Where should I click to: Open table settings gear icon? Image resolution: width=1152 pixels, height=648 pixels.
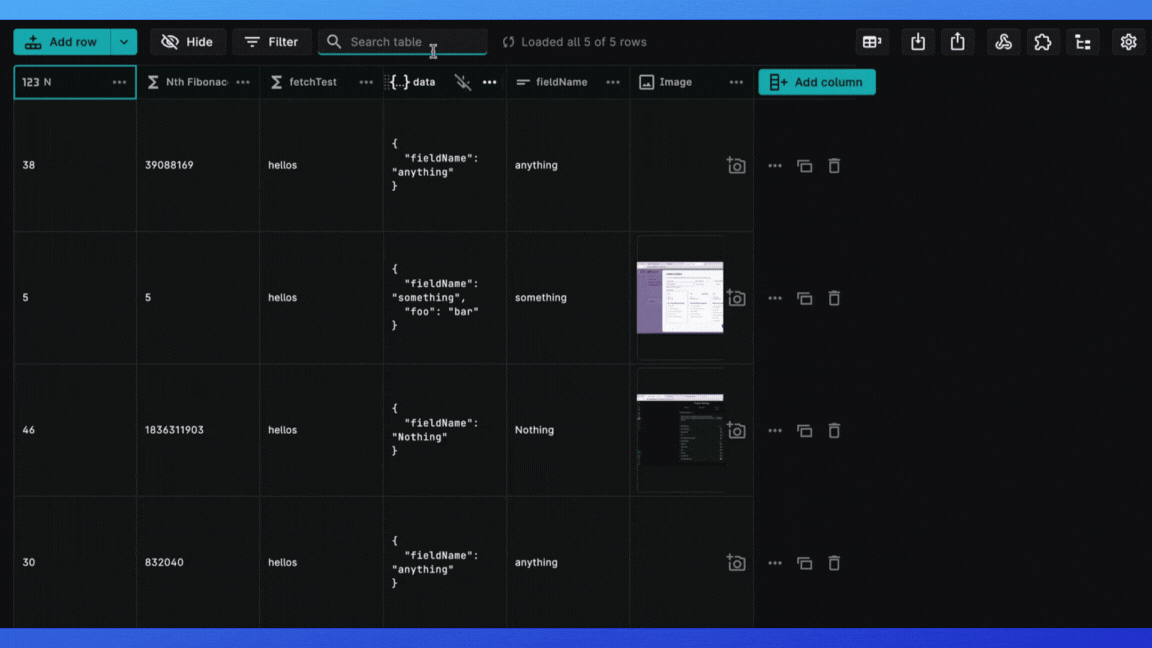[1128, 42]
